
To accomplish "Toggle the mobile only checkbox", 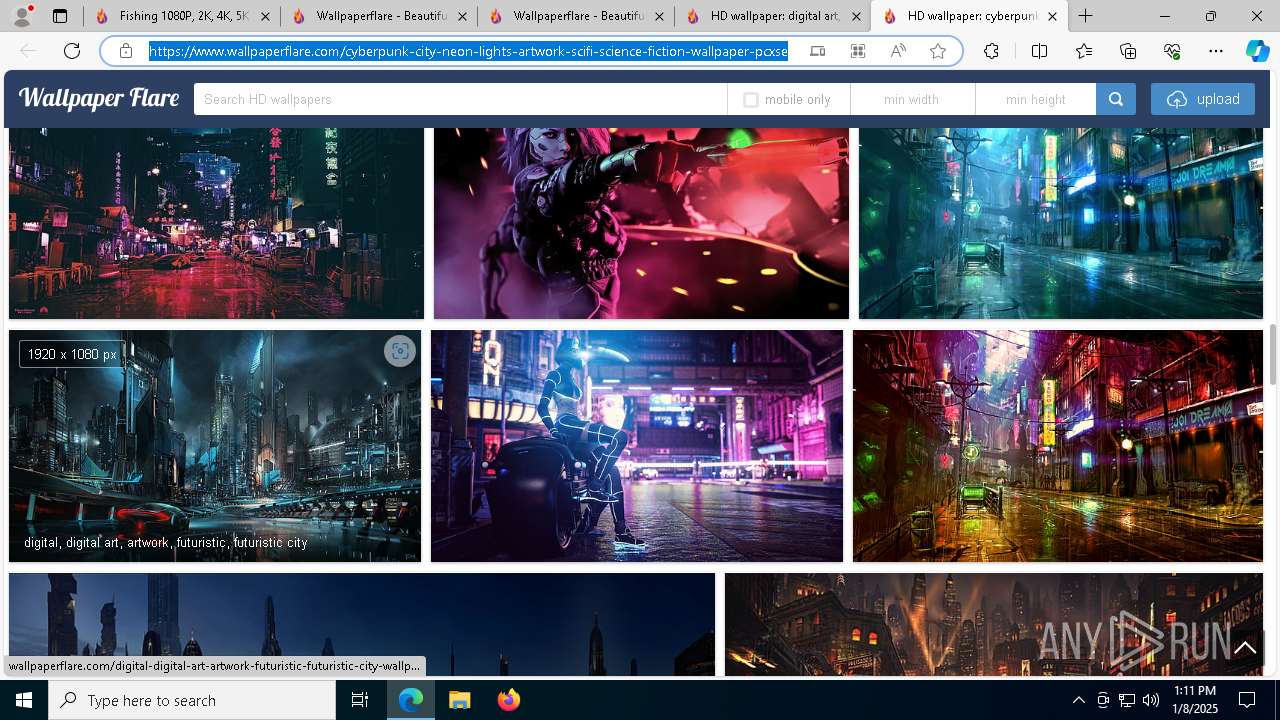I will point(751,100).
